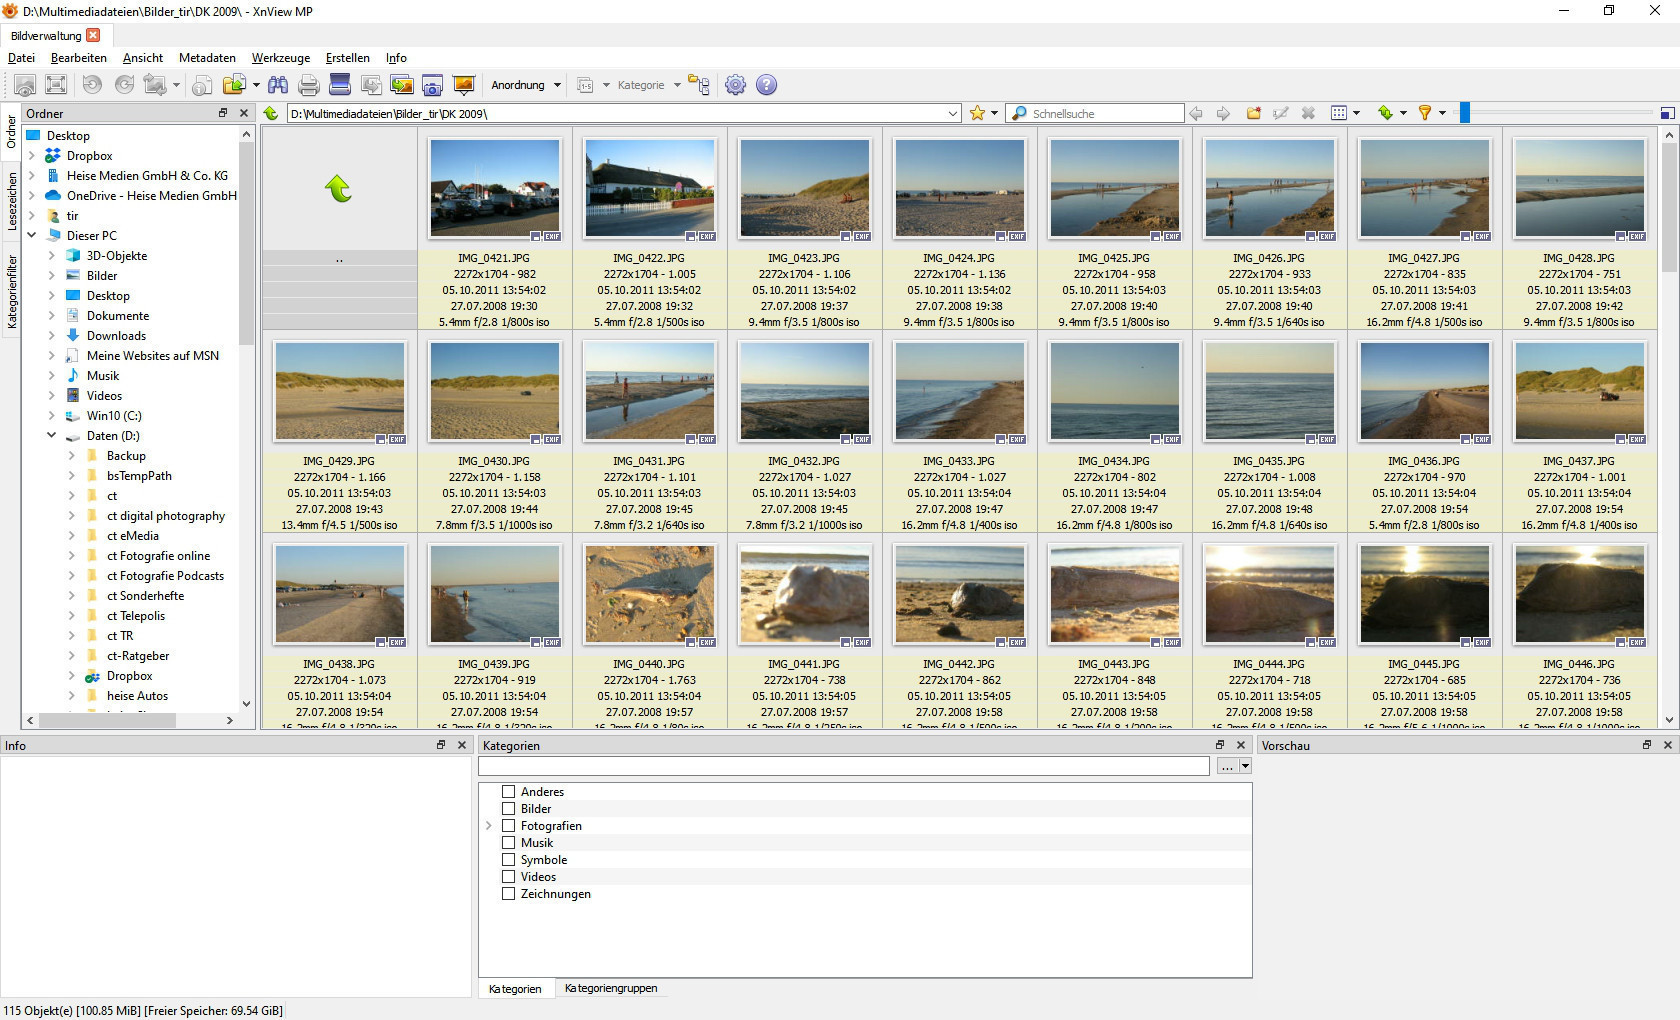Start the slideshow from the toolbar
This screenshot has width=1680, height=1020.
tap(463, 85)
